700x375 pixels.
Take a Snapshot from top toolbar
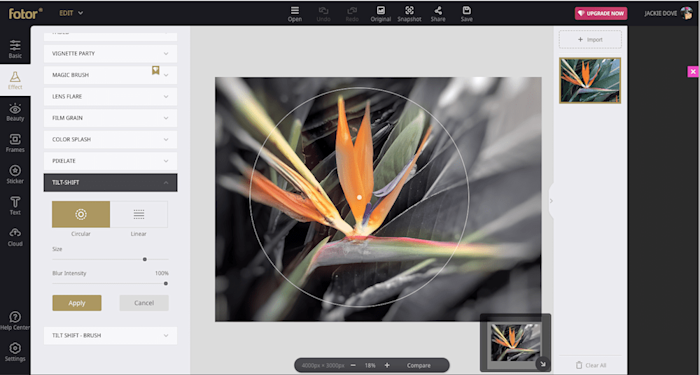pyautogui.click(x=409, y=14)
